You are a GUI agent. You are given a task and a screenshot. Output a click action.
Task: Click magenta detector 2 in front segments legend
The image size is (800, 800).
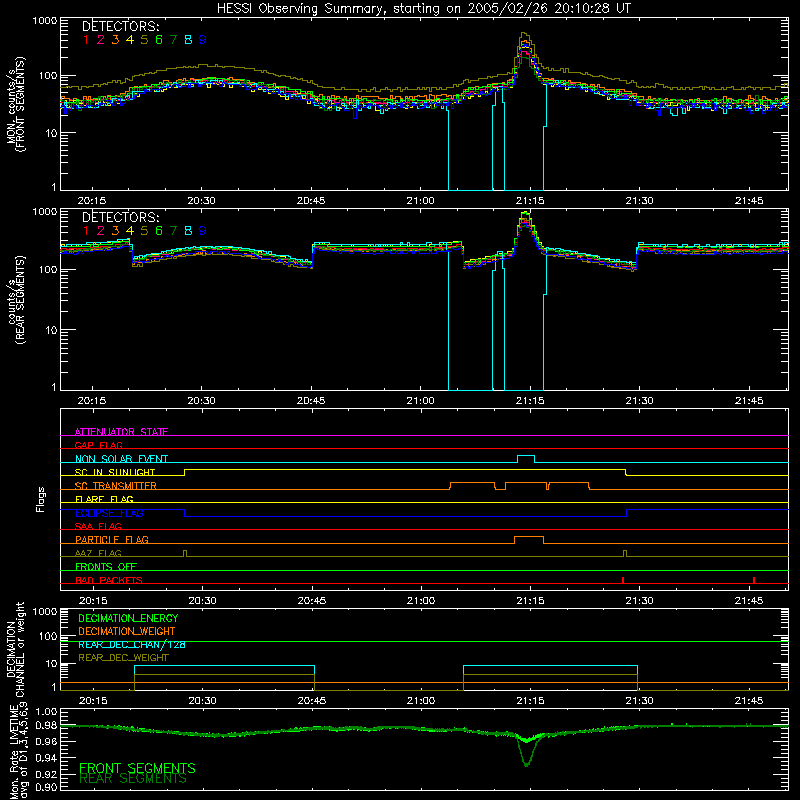(x=101, y=40)
